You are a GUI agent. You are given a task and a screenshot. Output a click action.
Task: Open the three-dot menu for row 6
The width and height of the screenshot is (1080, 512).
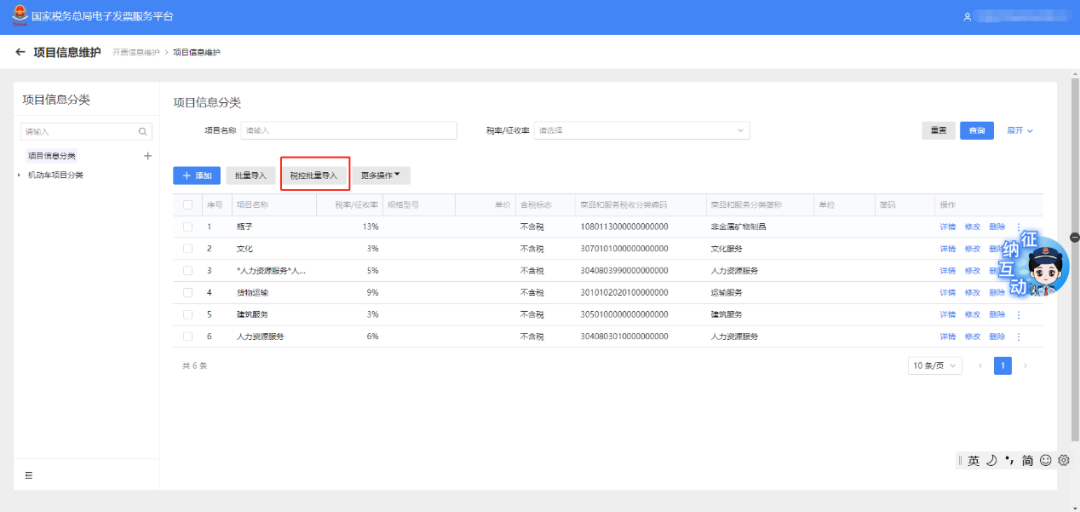click(1019, 337)
